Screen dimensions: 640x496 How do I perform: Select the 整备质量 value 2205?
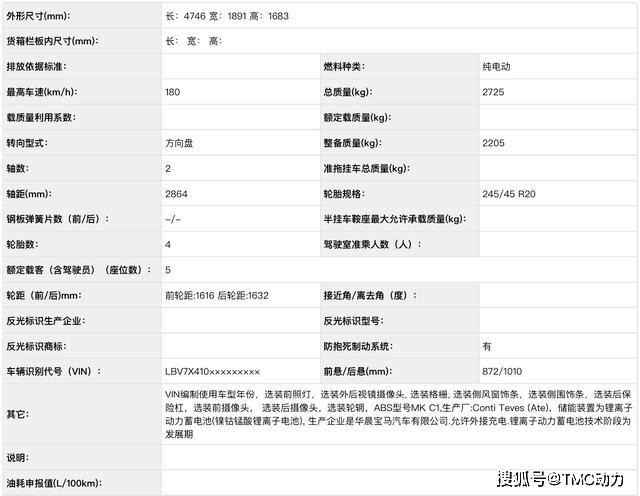tap(495, 143)
